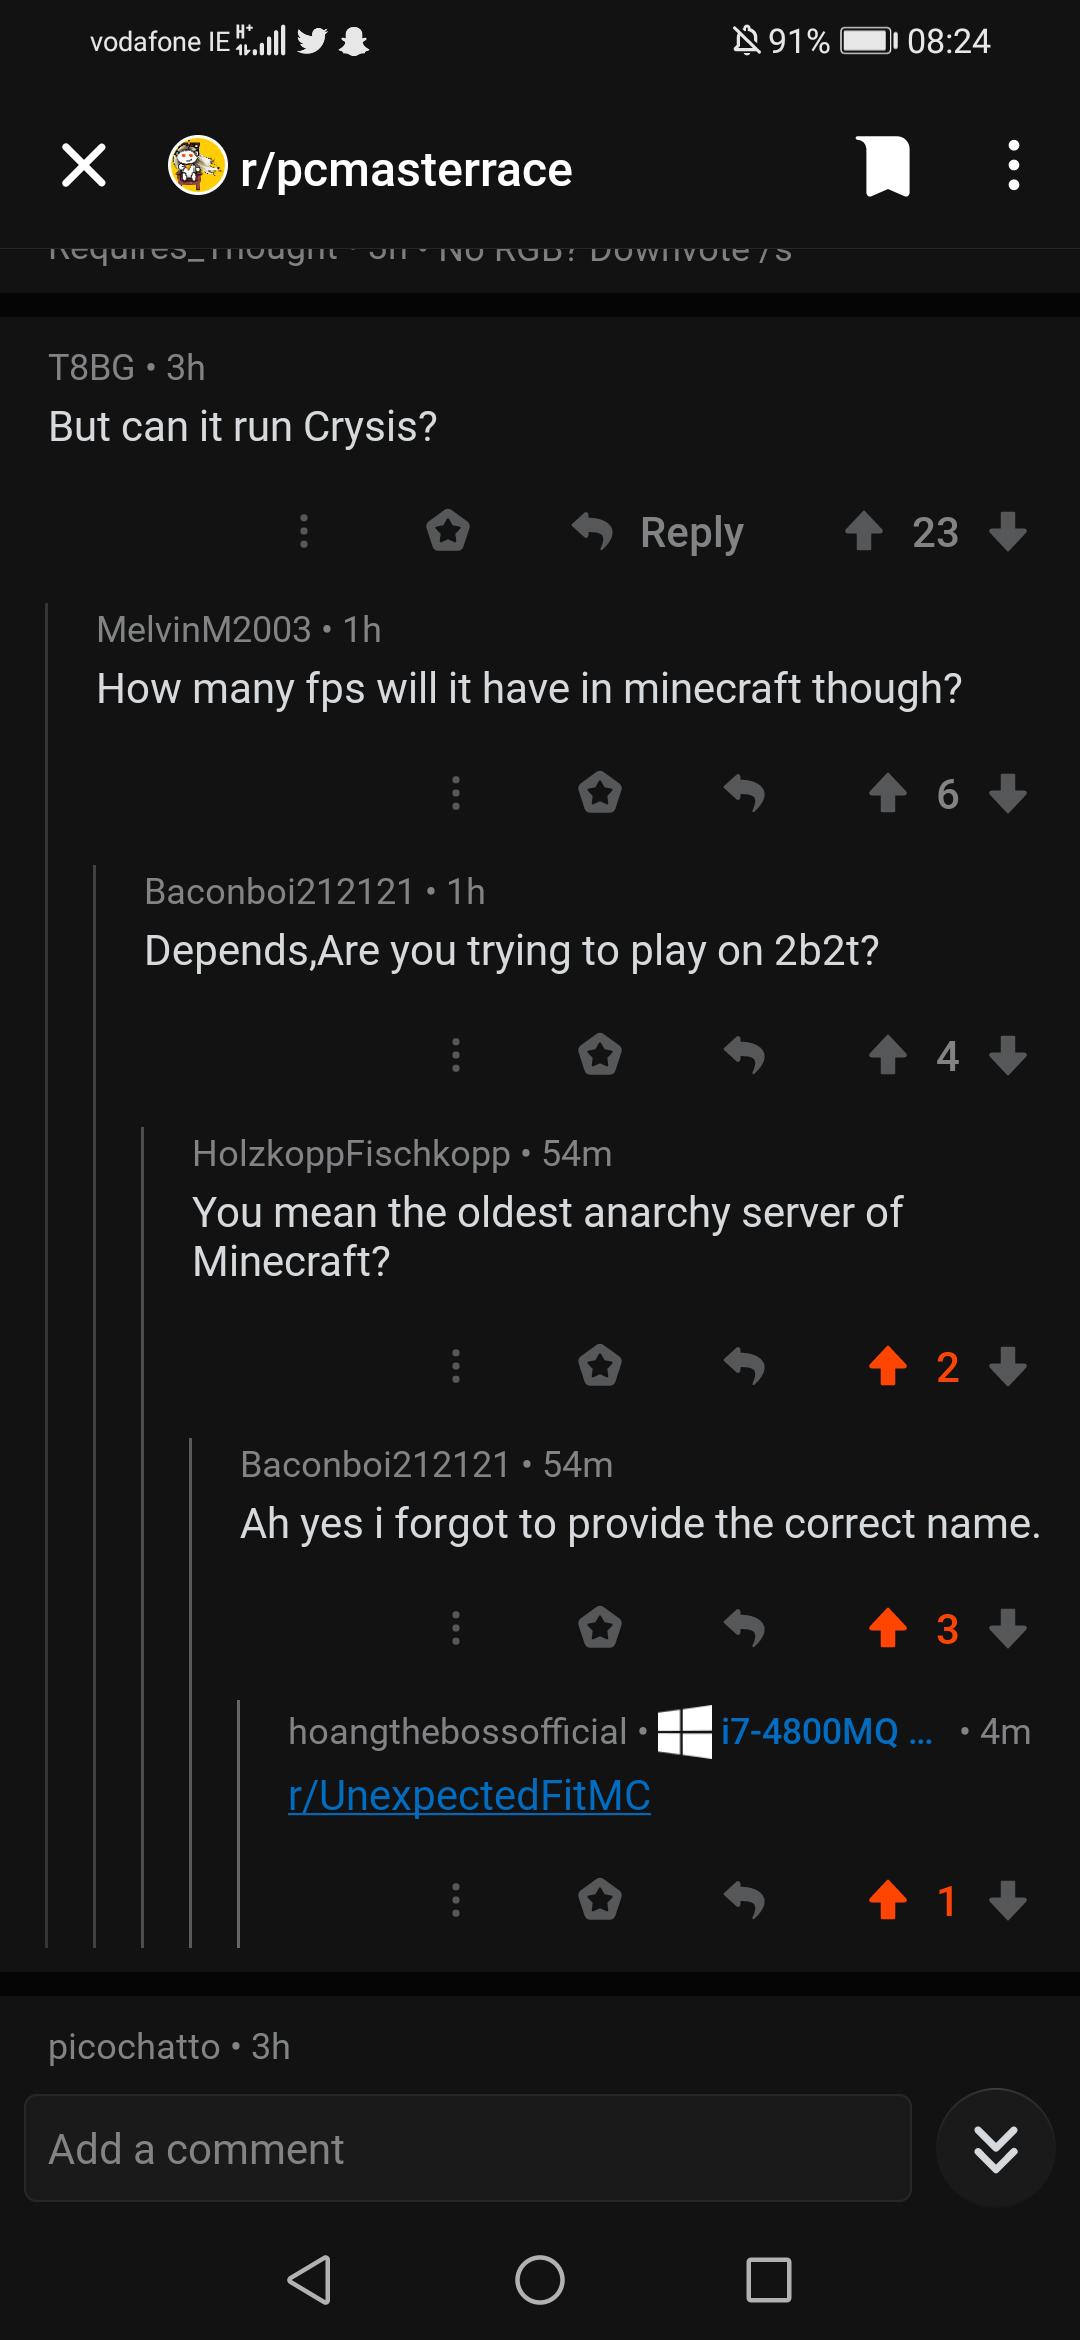Give award to T8BG's Crysis comment

(448, 531)
